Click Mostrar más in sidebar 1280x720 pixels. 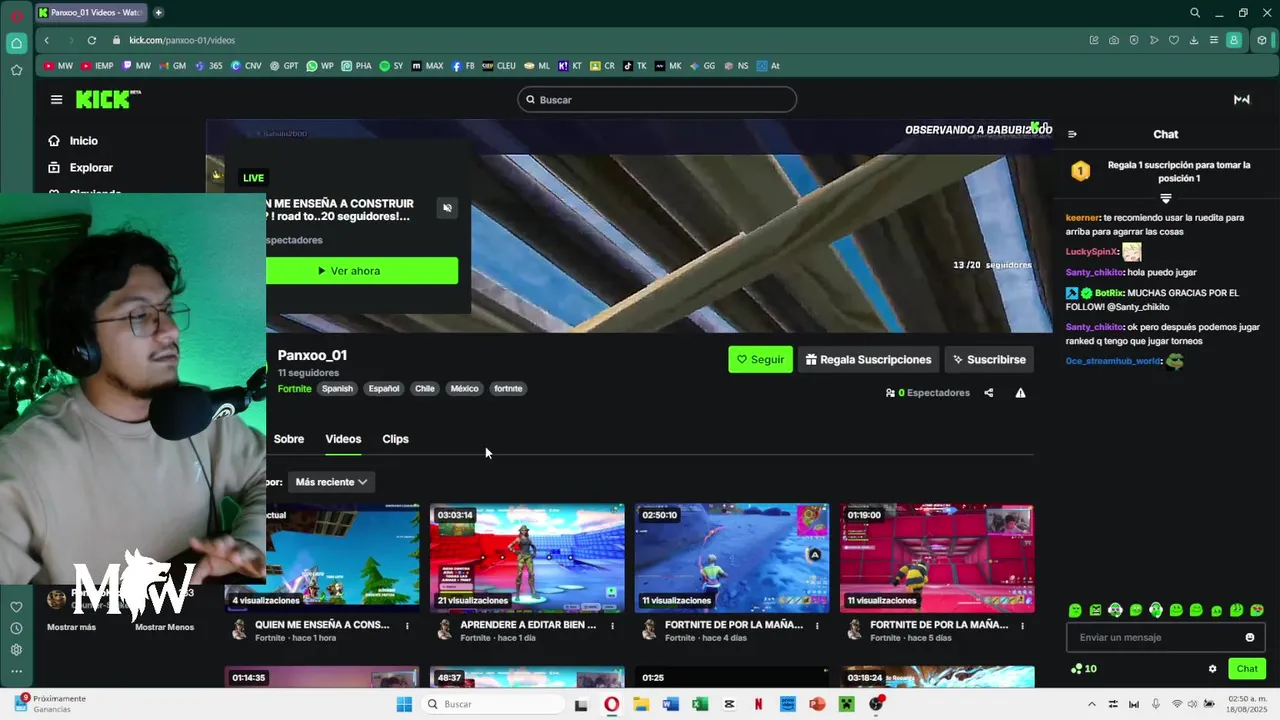point(71,627)
